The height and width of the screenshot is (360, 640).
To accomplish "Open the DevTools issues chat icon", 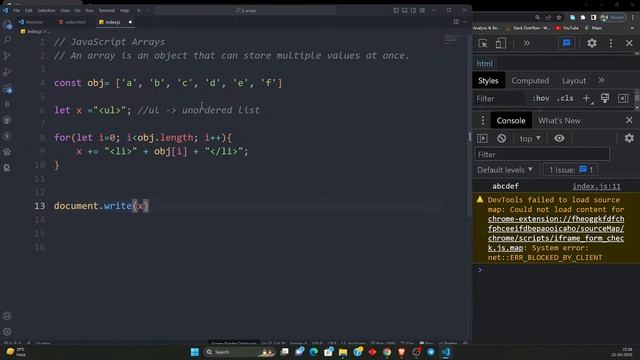I will [x=567, y=43].
